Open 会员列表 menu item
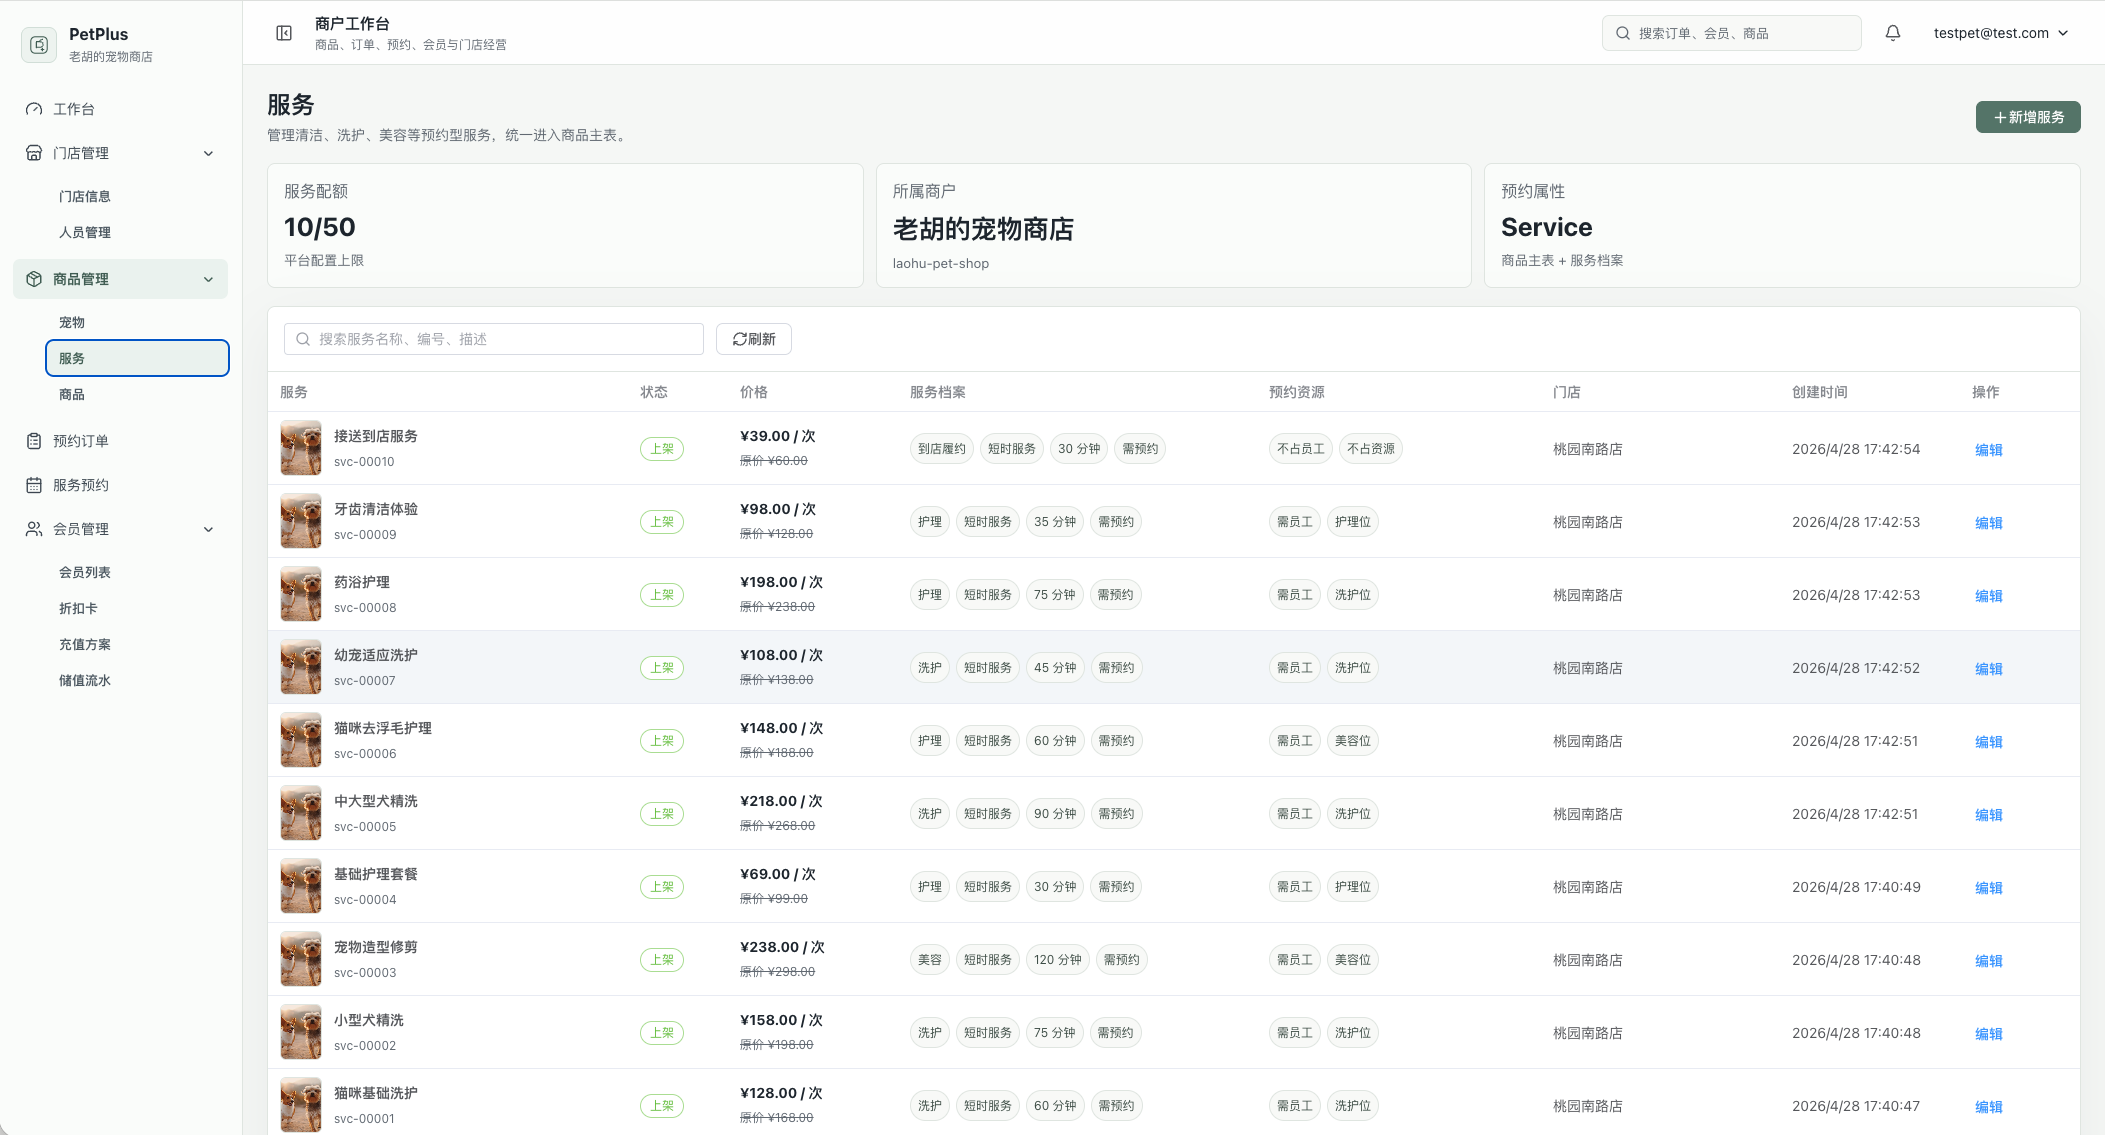The width and height of the screenshot is (2105, 1135). point(137,572)
